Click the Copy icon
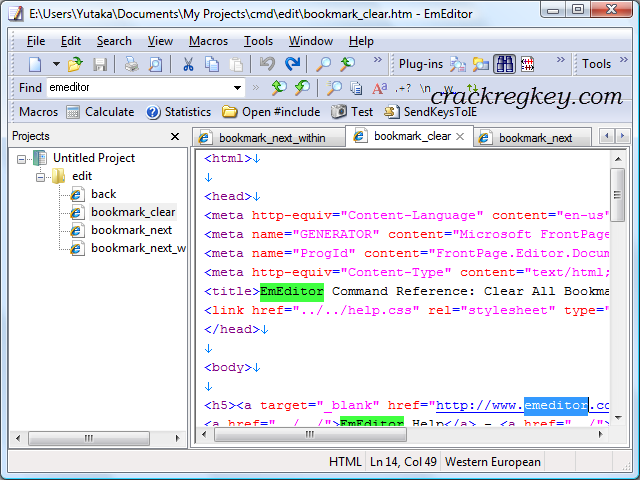The width and height of the screenshot is (640, 480). [x=212, y=64]
